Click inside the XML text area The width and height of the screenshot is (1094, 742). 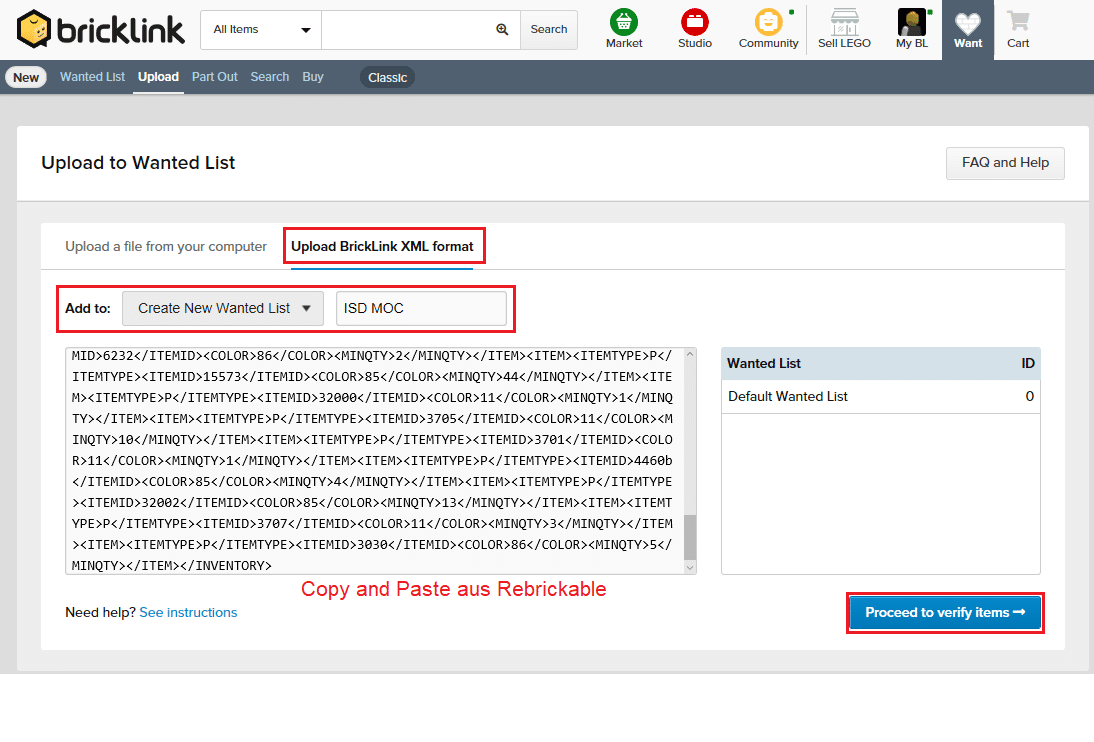point(374,461)
